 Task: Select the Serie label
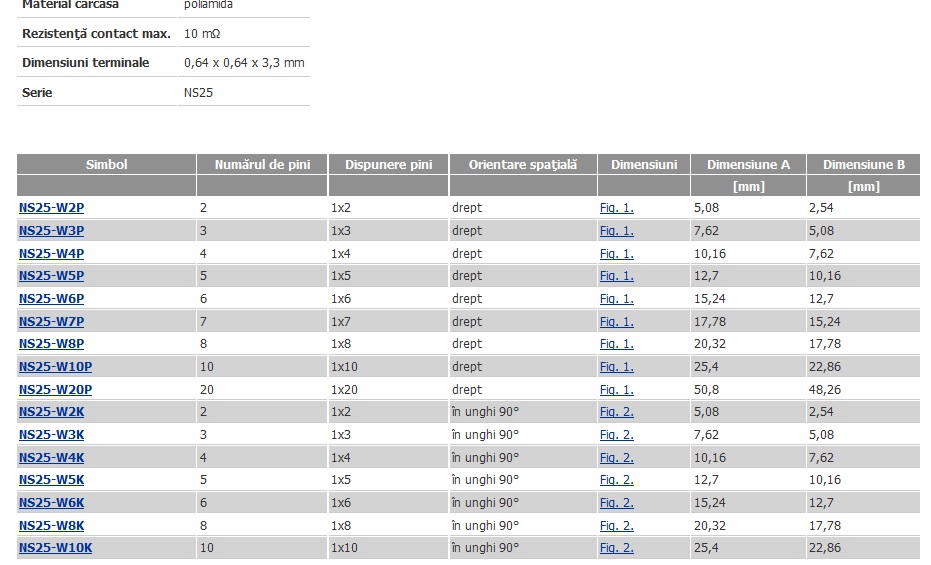[x=37, y=93]
